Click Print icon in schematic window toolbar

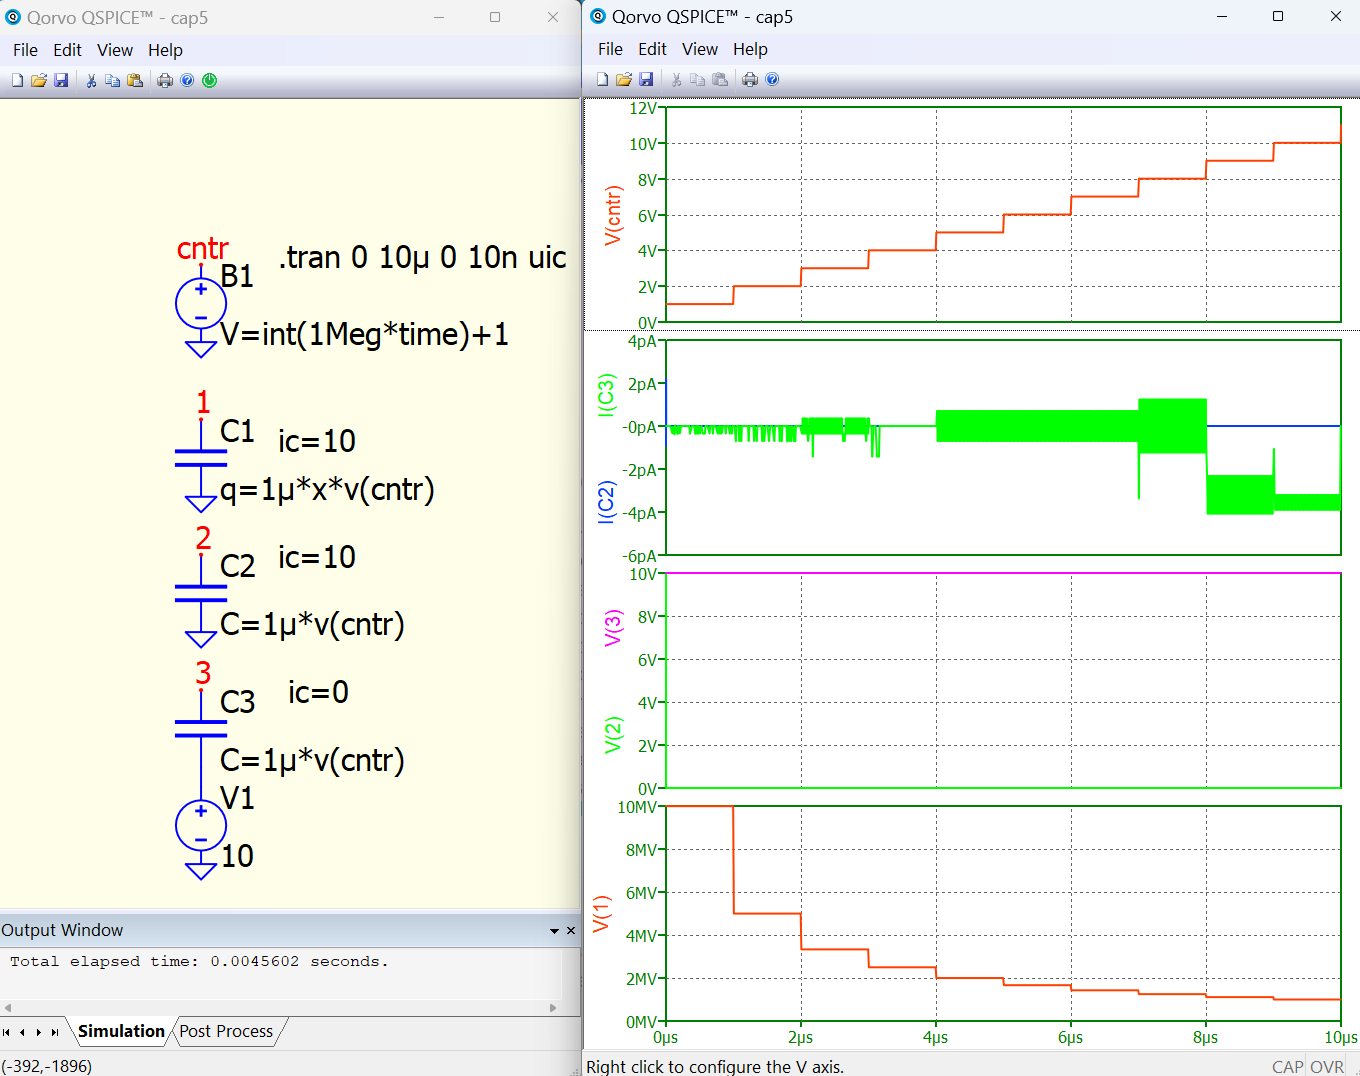[165, 81]
